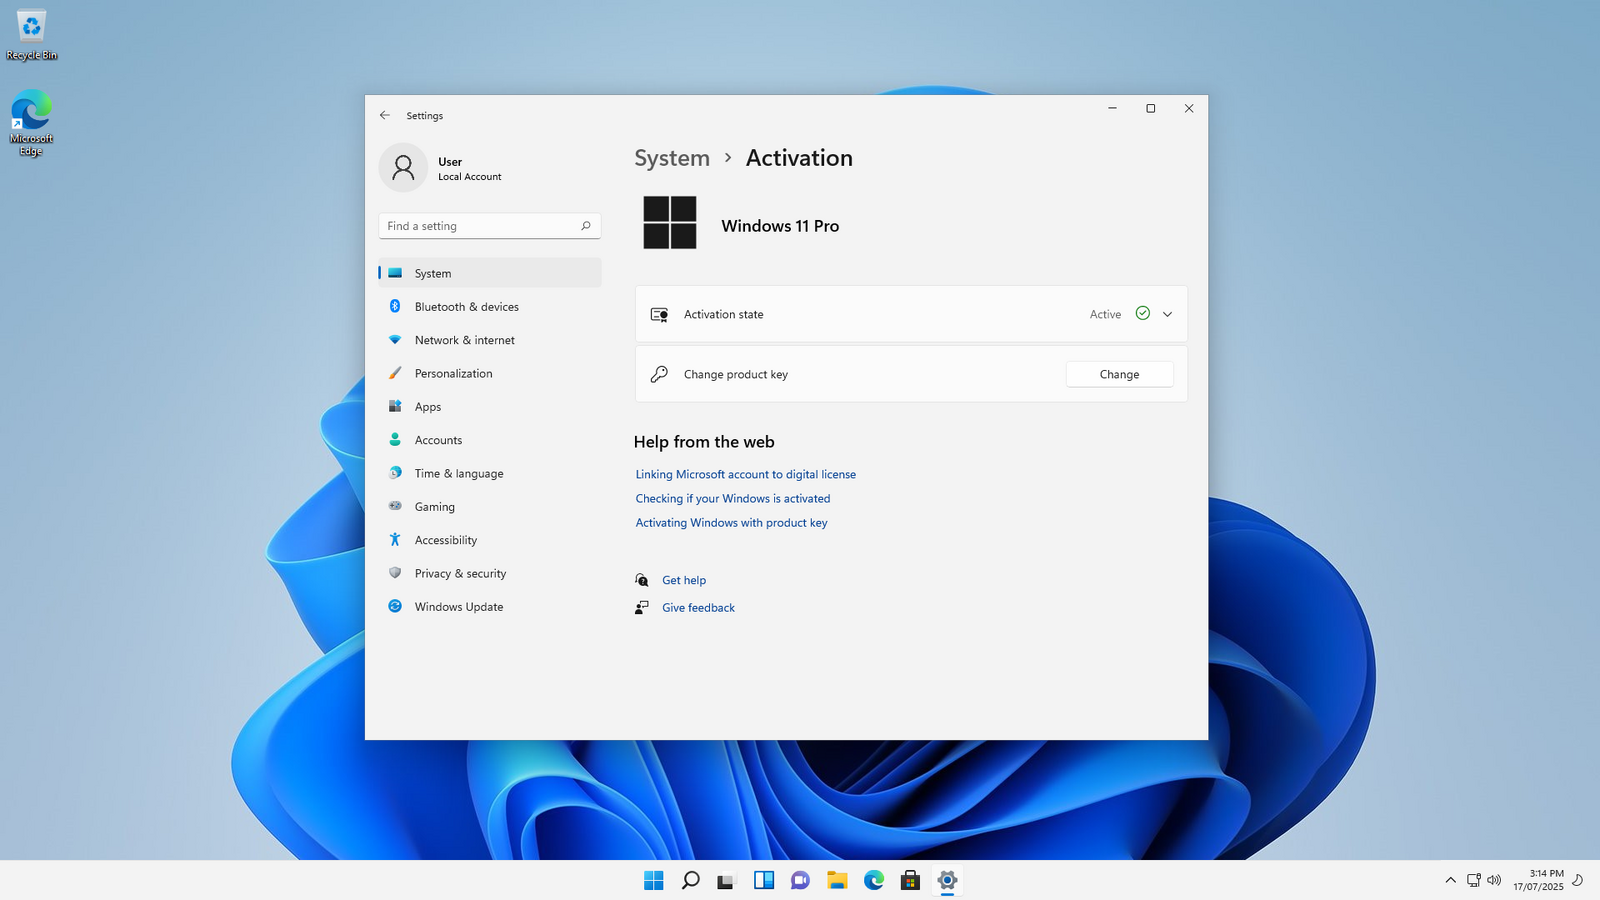Open Bluetooth & devices settings

[x=490, y=307]
